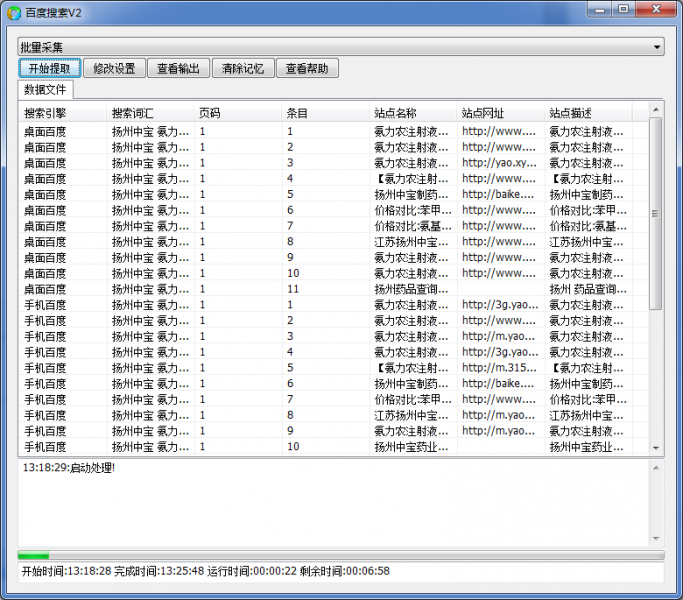Click 扬州中宝制药... site name in 手机百度 row 6
This screenshot has width=683, height=600.
(411, 383)
